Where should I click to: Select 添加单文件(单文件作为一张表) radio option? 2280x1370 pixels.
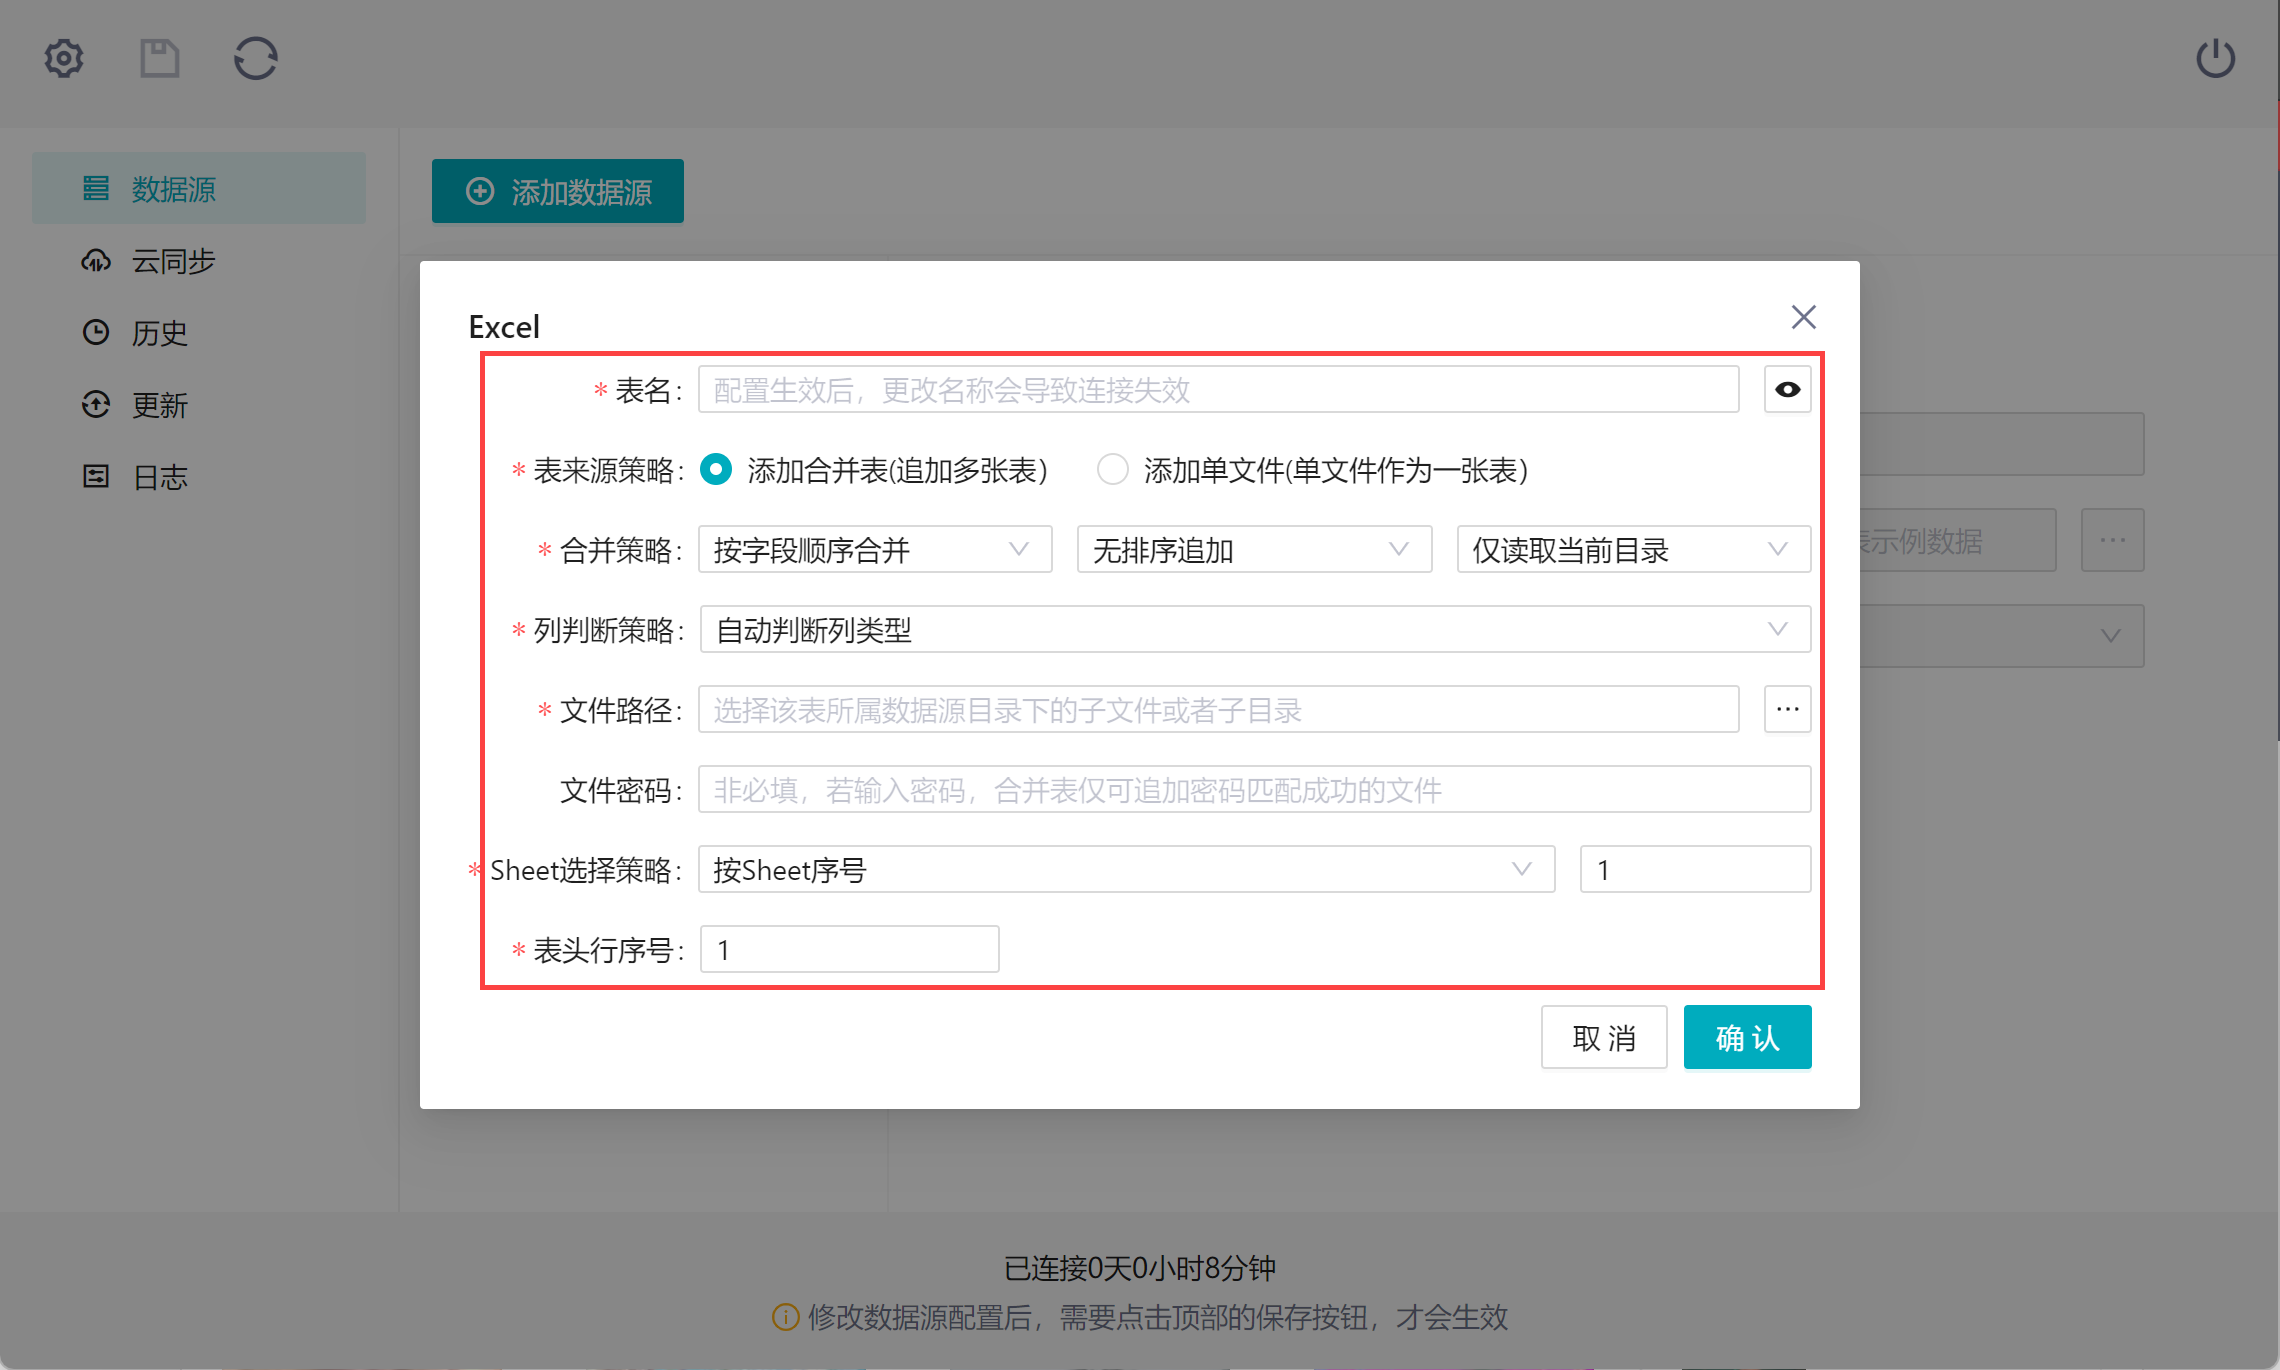click(1112, 470)
